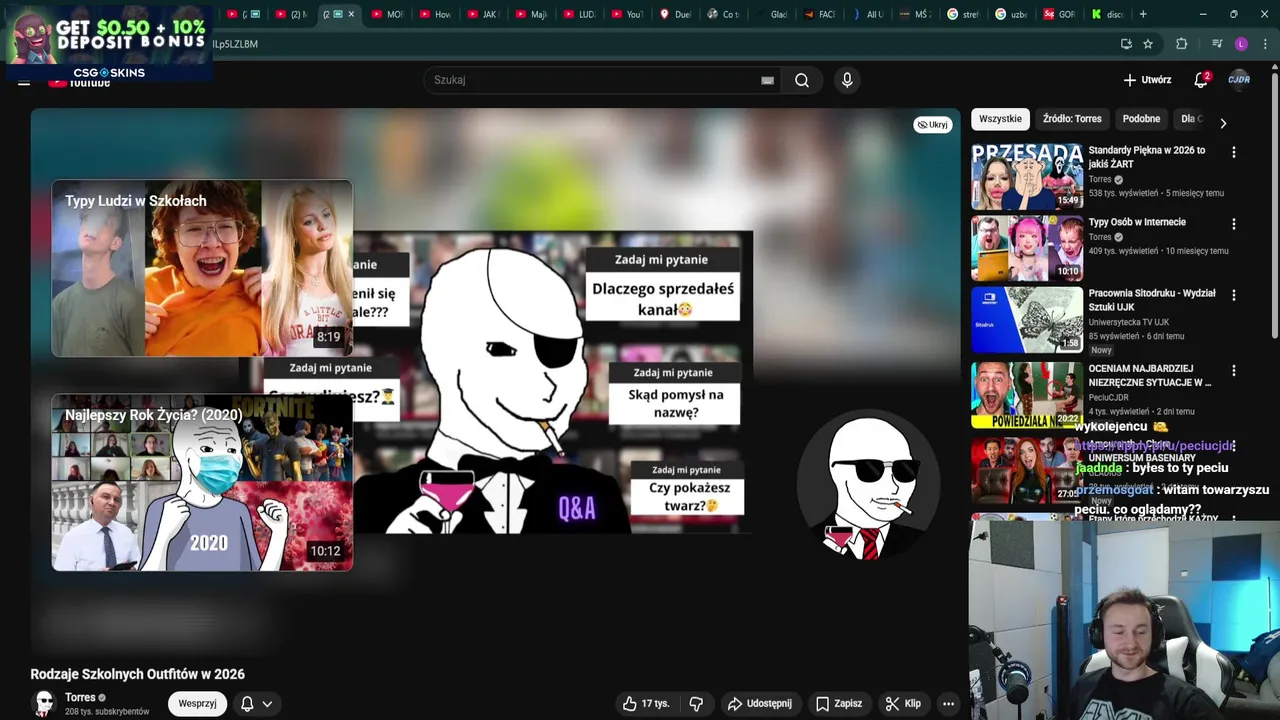Open the browser extensions puzzle icon
The width and height of the screenshot is (1280, 720).
click(x=1181, y=44)
